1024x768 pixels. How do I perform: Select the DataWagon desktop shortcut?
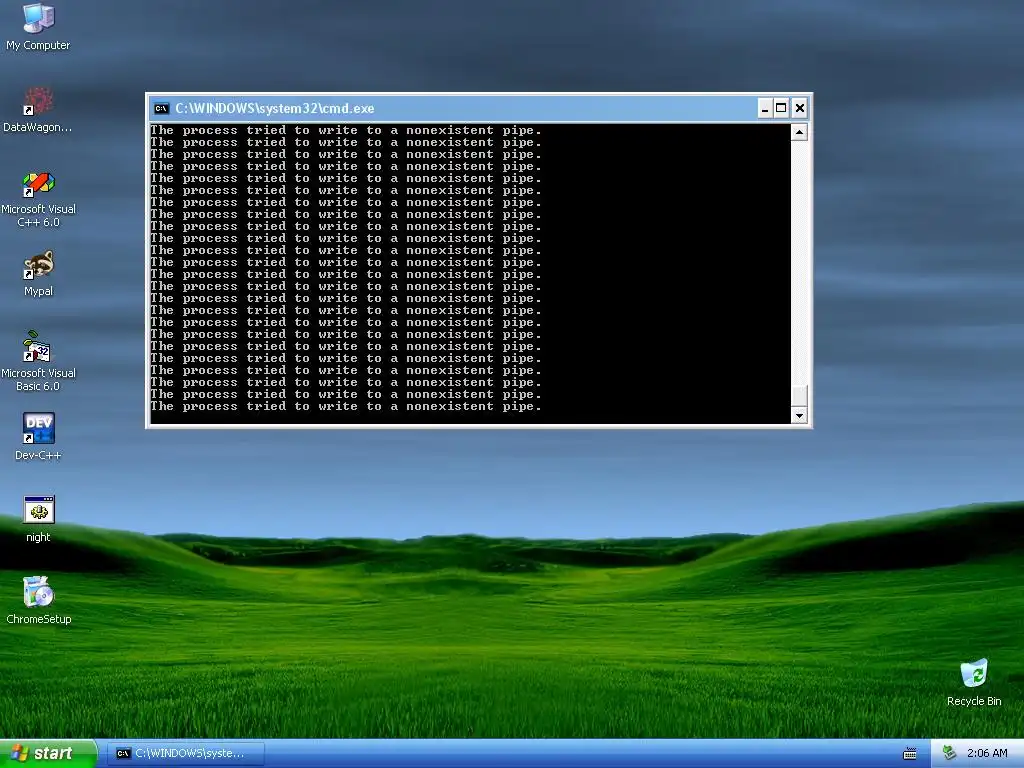point(38,110)
